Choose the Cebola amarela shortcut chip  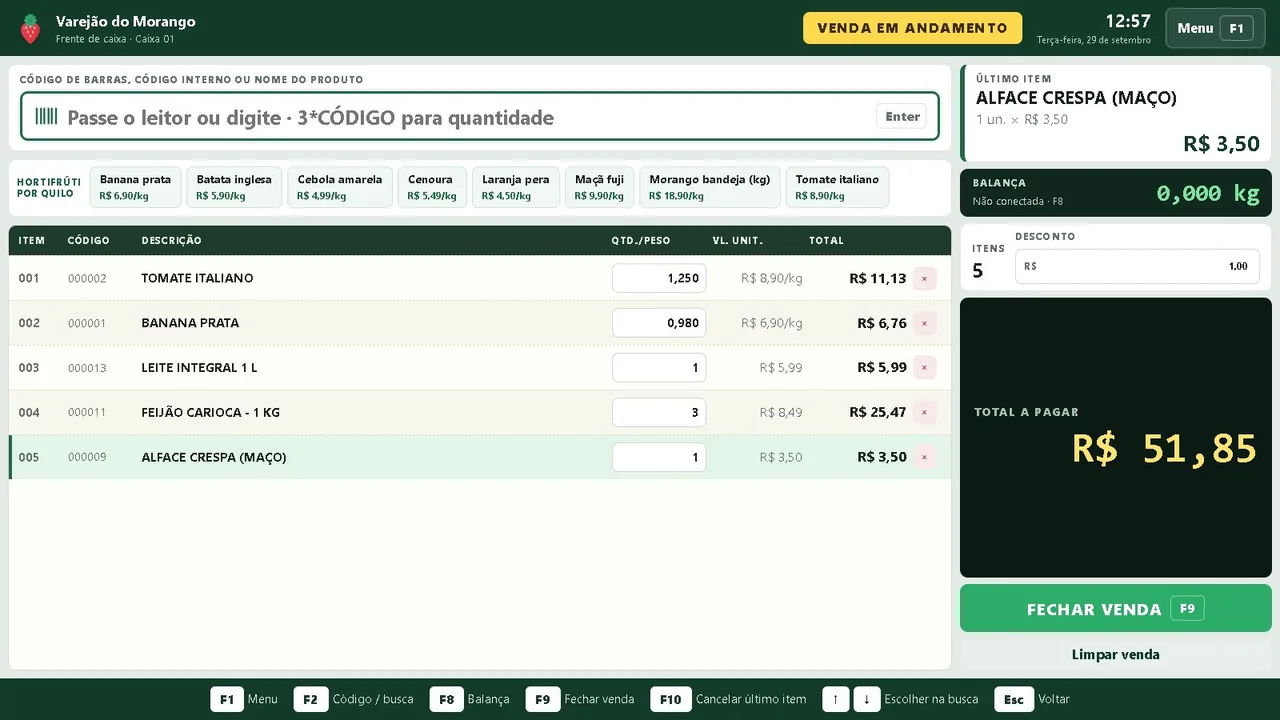point(340,187)
